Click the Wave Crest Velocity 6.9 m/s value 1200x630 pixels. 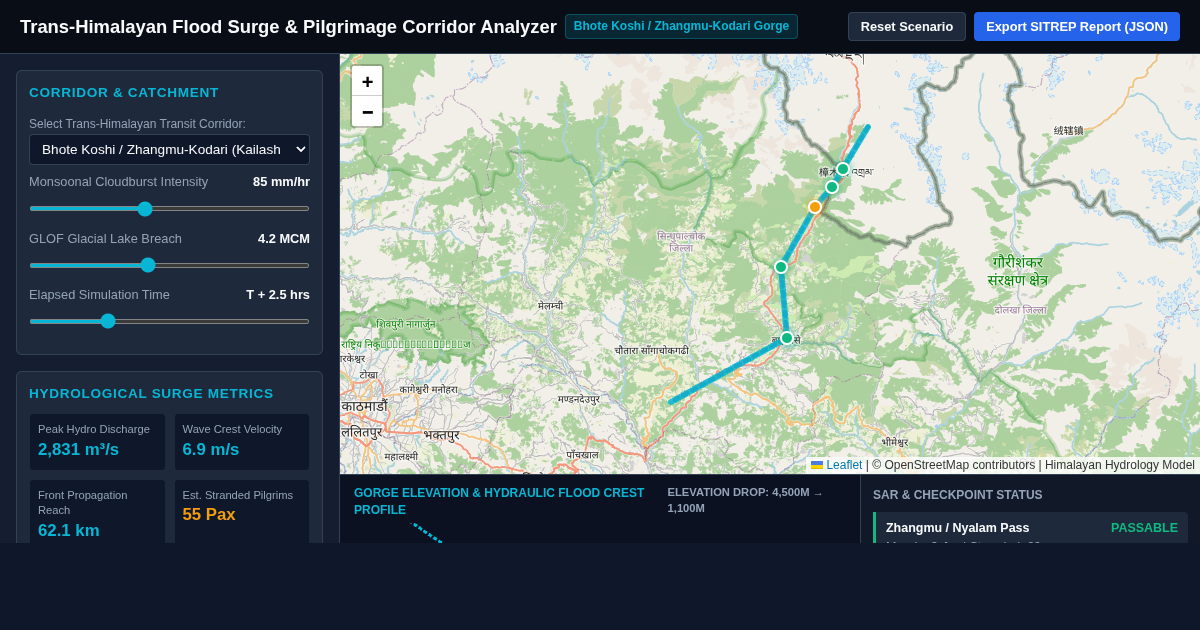click(x=211, y=450)
